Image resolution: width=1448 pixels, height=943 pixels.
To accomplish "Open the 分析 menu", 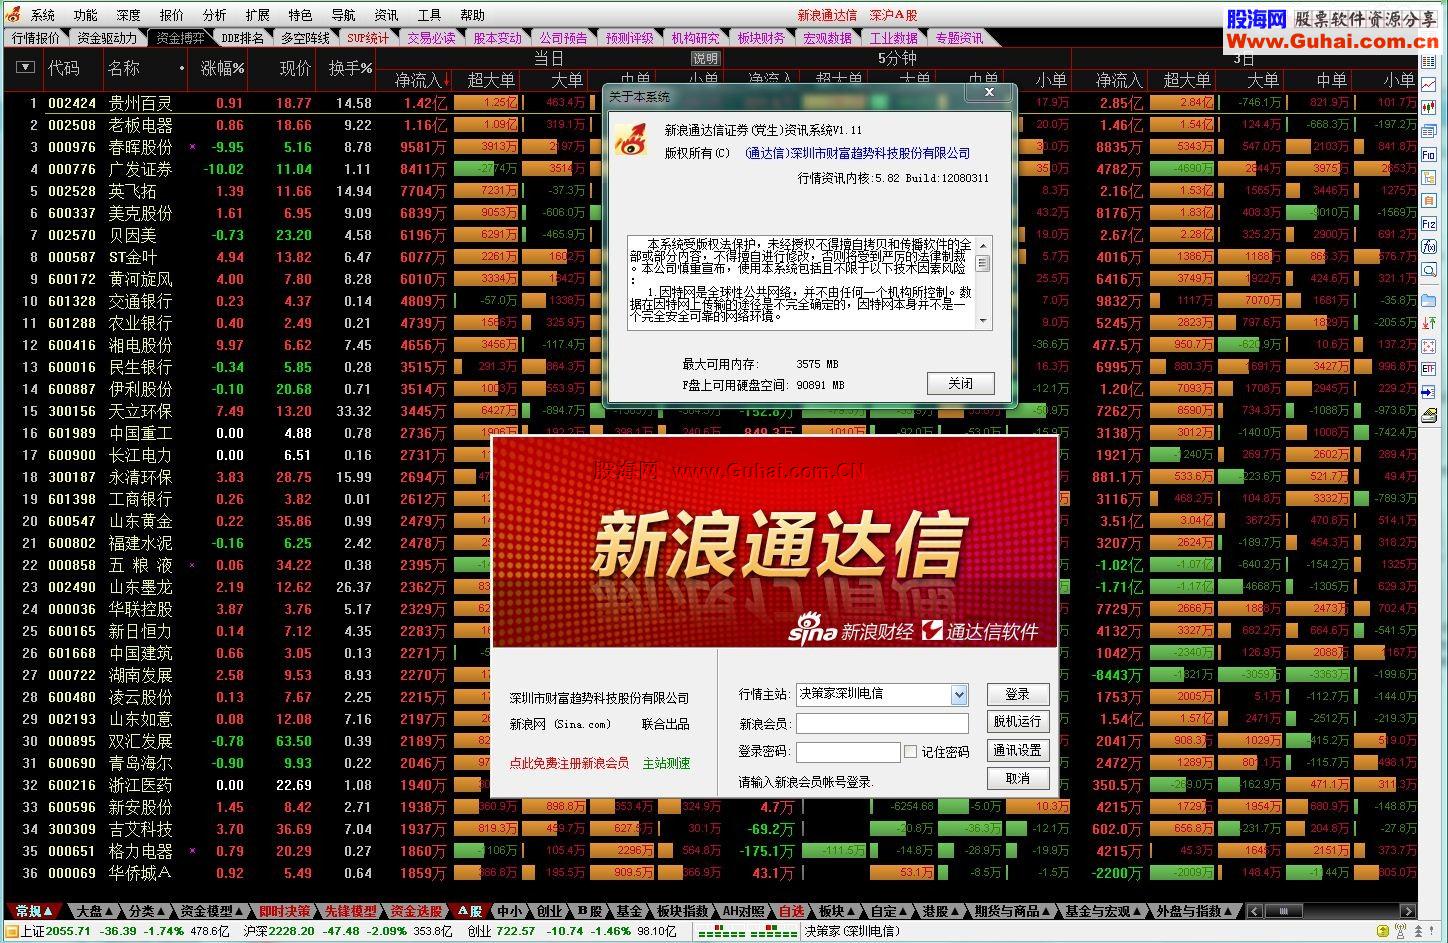I will (x=214, y=15).
